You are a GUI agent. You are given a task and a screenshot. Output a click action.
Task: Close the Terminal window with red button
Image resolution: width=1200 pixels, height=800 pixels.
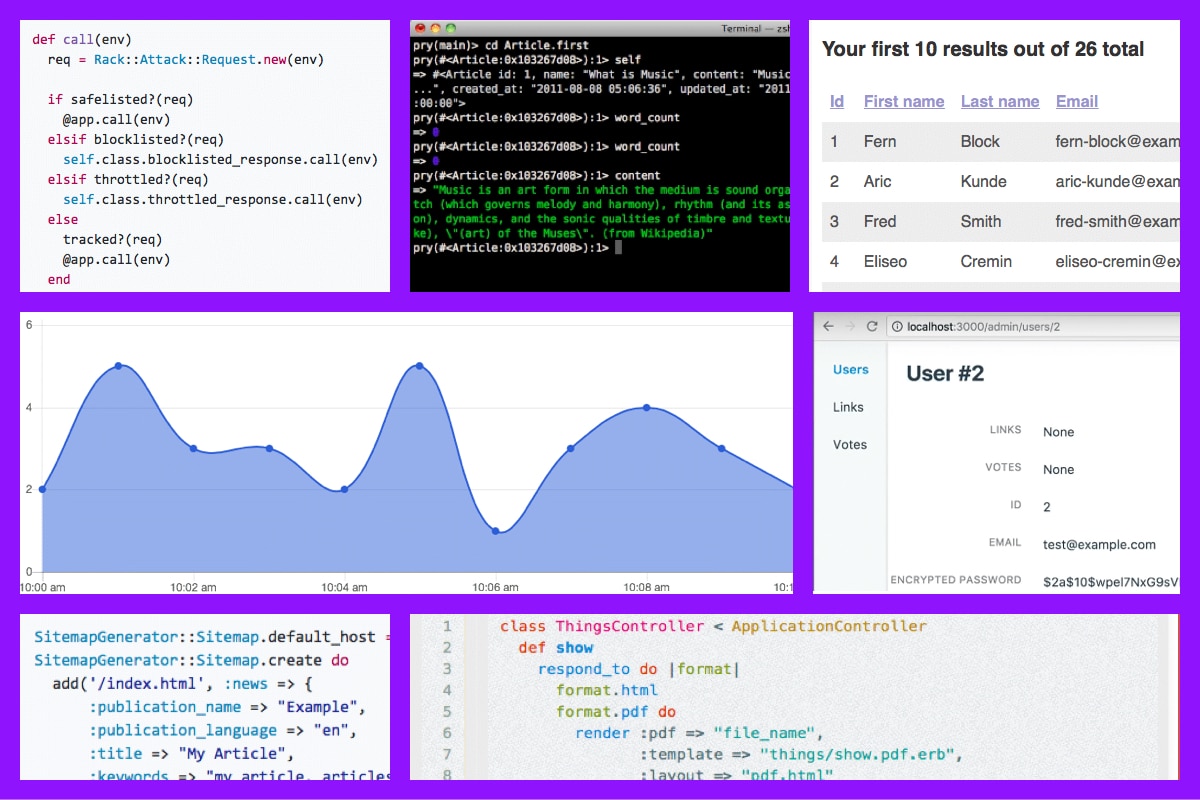420,28
